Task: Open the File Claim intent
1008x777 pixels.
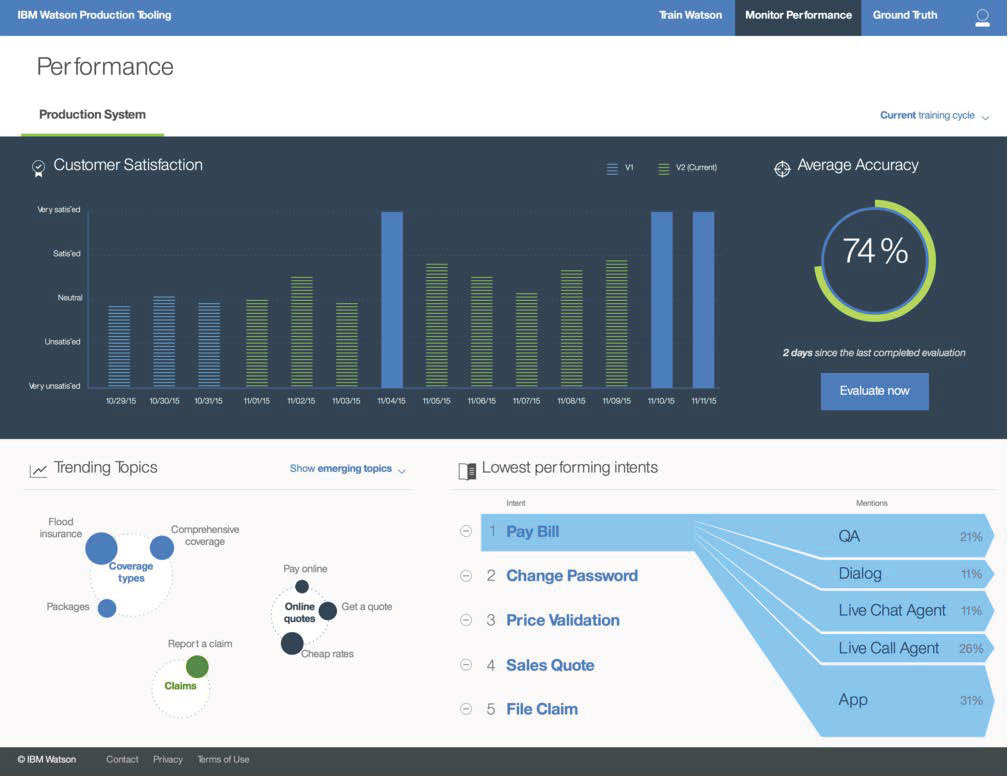Action: 542,709
